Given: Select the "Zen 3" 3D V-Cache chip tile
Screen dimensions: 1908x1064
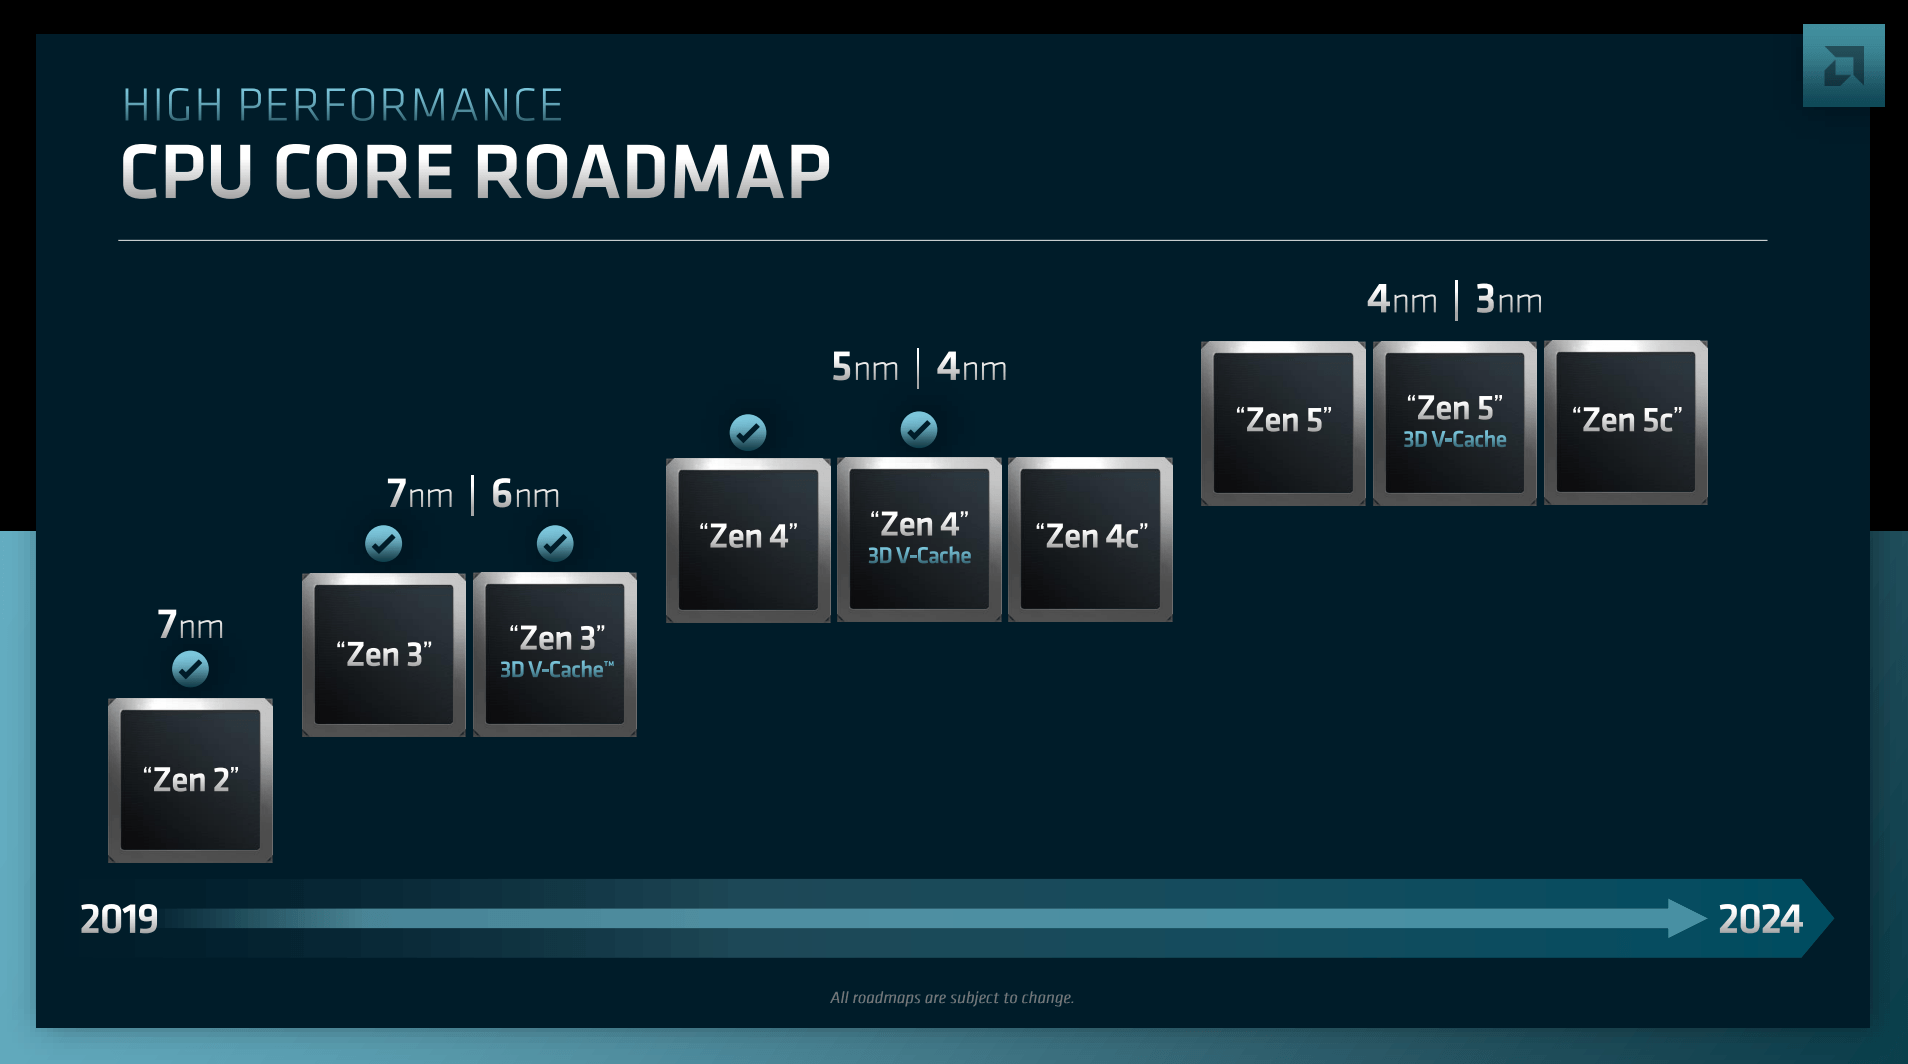Looking at the screenshot, I should 555,655.
